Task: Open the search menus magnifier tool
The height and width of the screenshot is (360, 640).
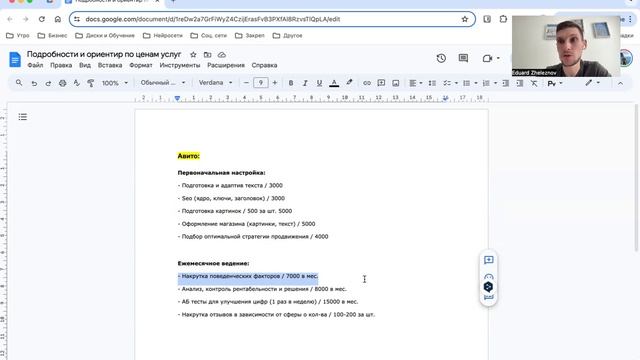Action: [19, 83]
